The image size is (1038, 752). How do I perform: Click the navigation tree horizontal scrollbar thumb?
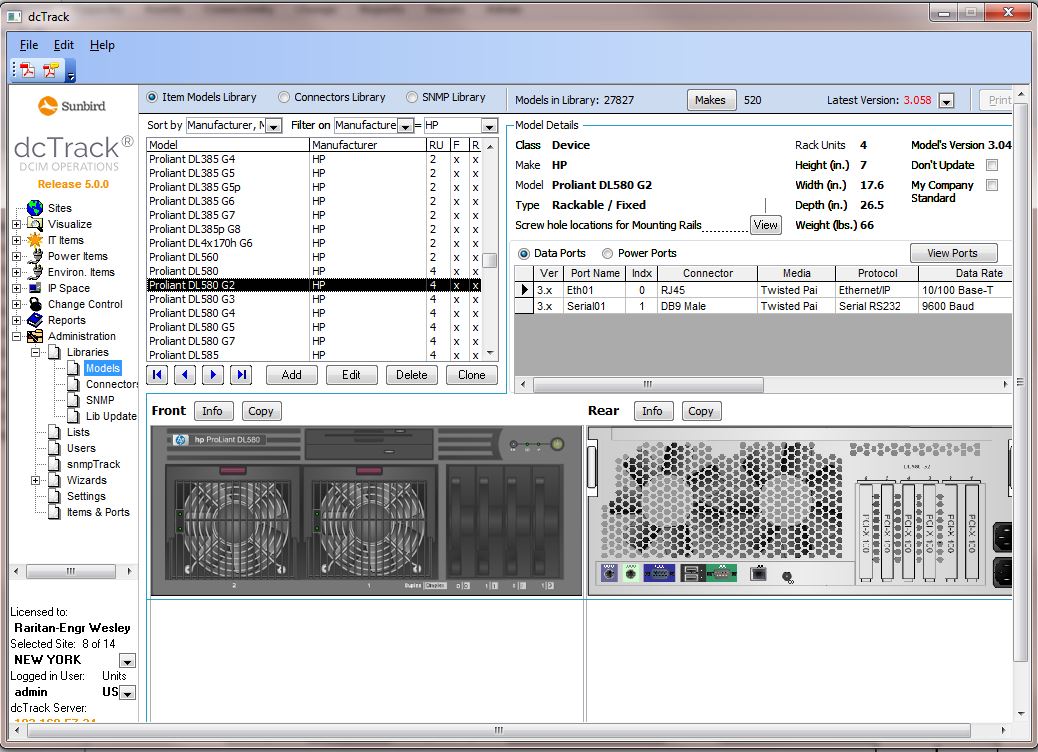coord(71,571)
